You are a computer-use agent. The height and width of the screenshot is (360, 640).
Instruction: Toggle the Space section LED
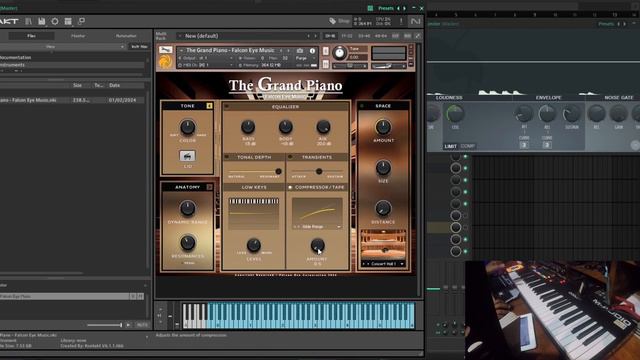pyautogui.click(x=362, y=106)
